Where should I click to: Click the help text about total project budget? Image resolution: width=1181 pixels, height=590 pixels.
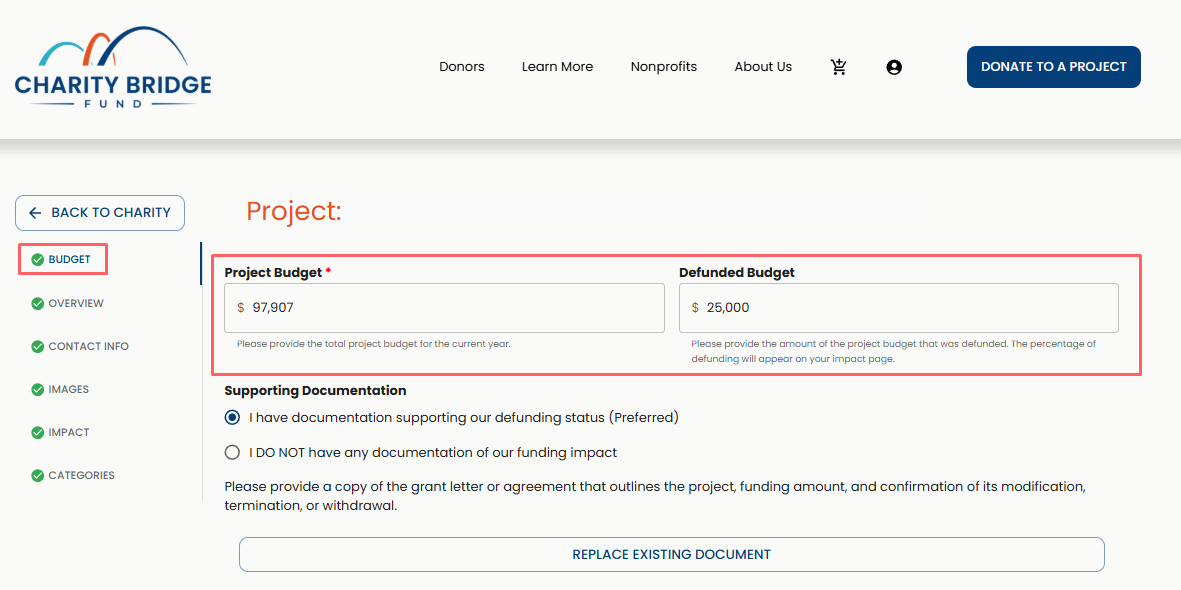[374, 344]
